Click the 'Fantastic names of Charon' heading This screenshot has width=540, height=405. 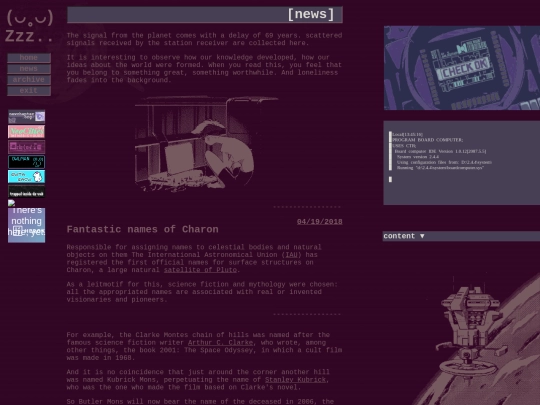(143, 229)
